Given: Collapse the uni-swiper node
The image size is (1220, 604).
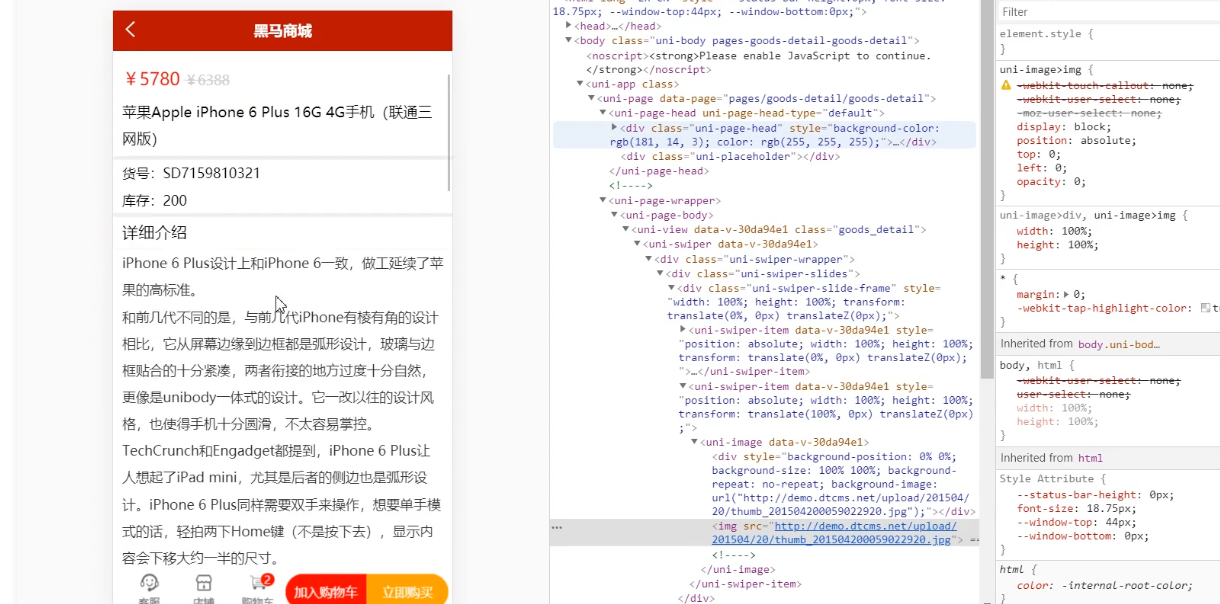Looking at the screenshot, I should 637,244.
